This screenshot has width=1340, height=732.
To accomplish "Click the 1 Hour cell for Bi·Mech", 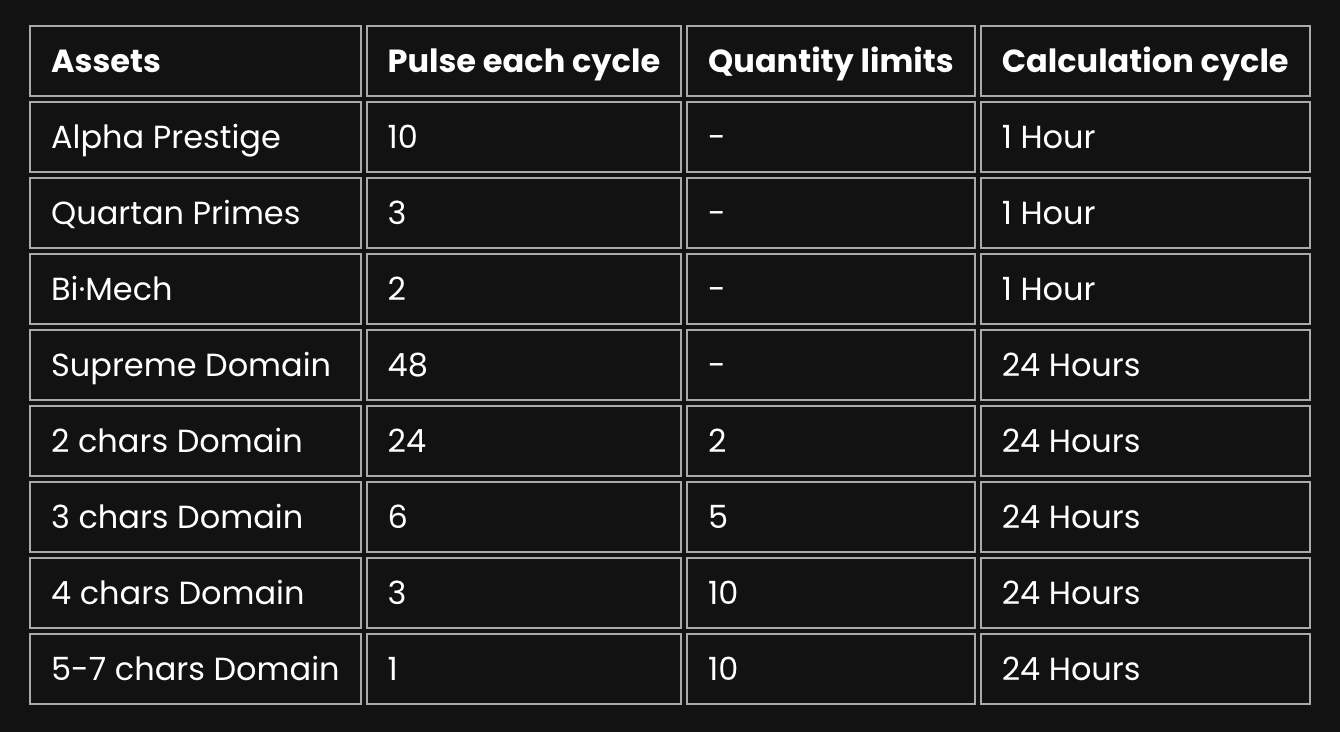I will tap(1145, 289).
